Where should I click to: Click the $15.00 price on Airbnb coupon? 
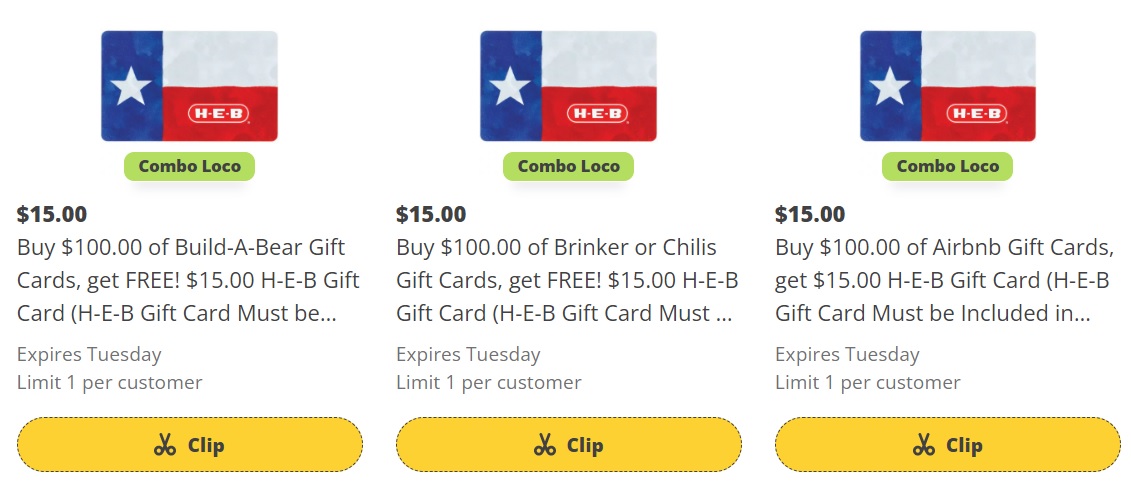pyautogui.click(x=810, y=214)
